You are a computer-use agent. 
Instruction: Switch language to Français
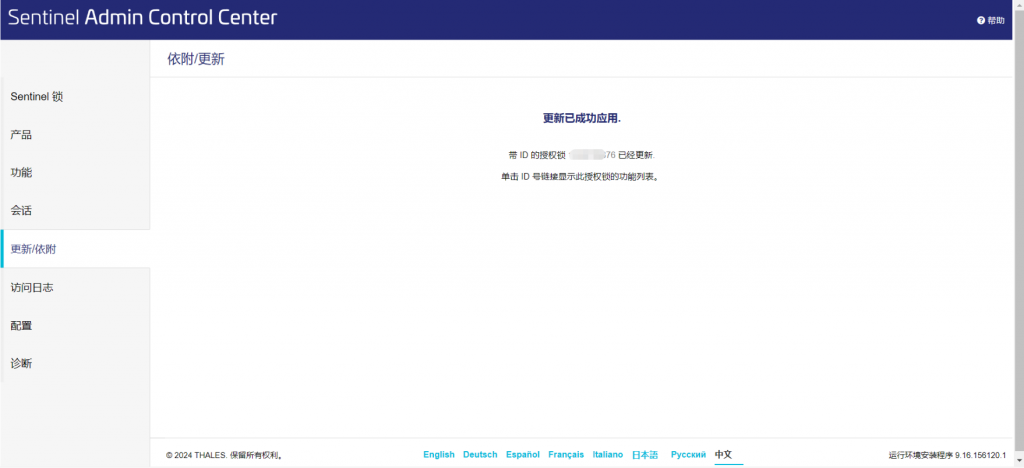click(566, 455)
